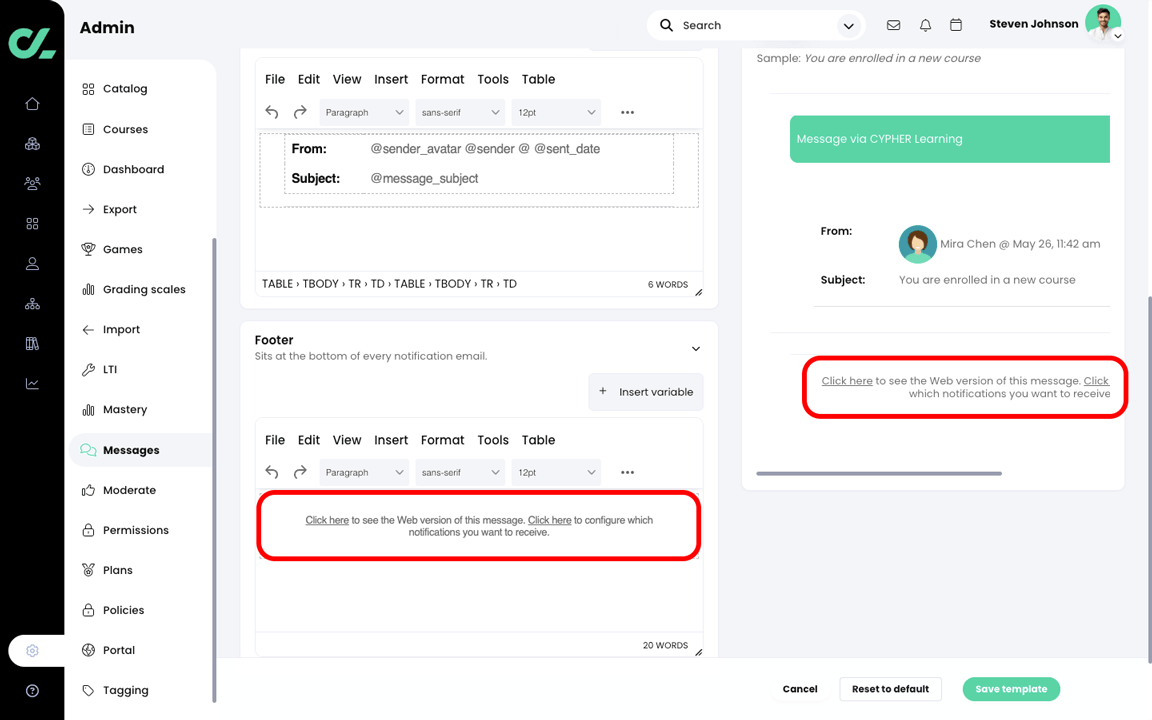The image size is (1152, 720).
Task: Click the Games trophy icon in sidebar
Action: 88,249
